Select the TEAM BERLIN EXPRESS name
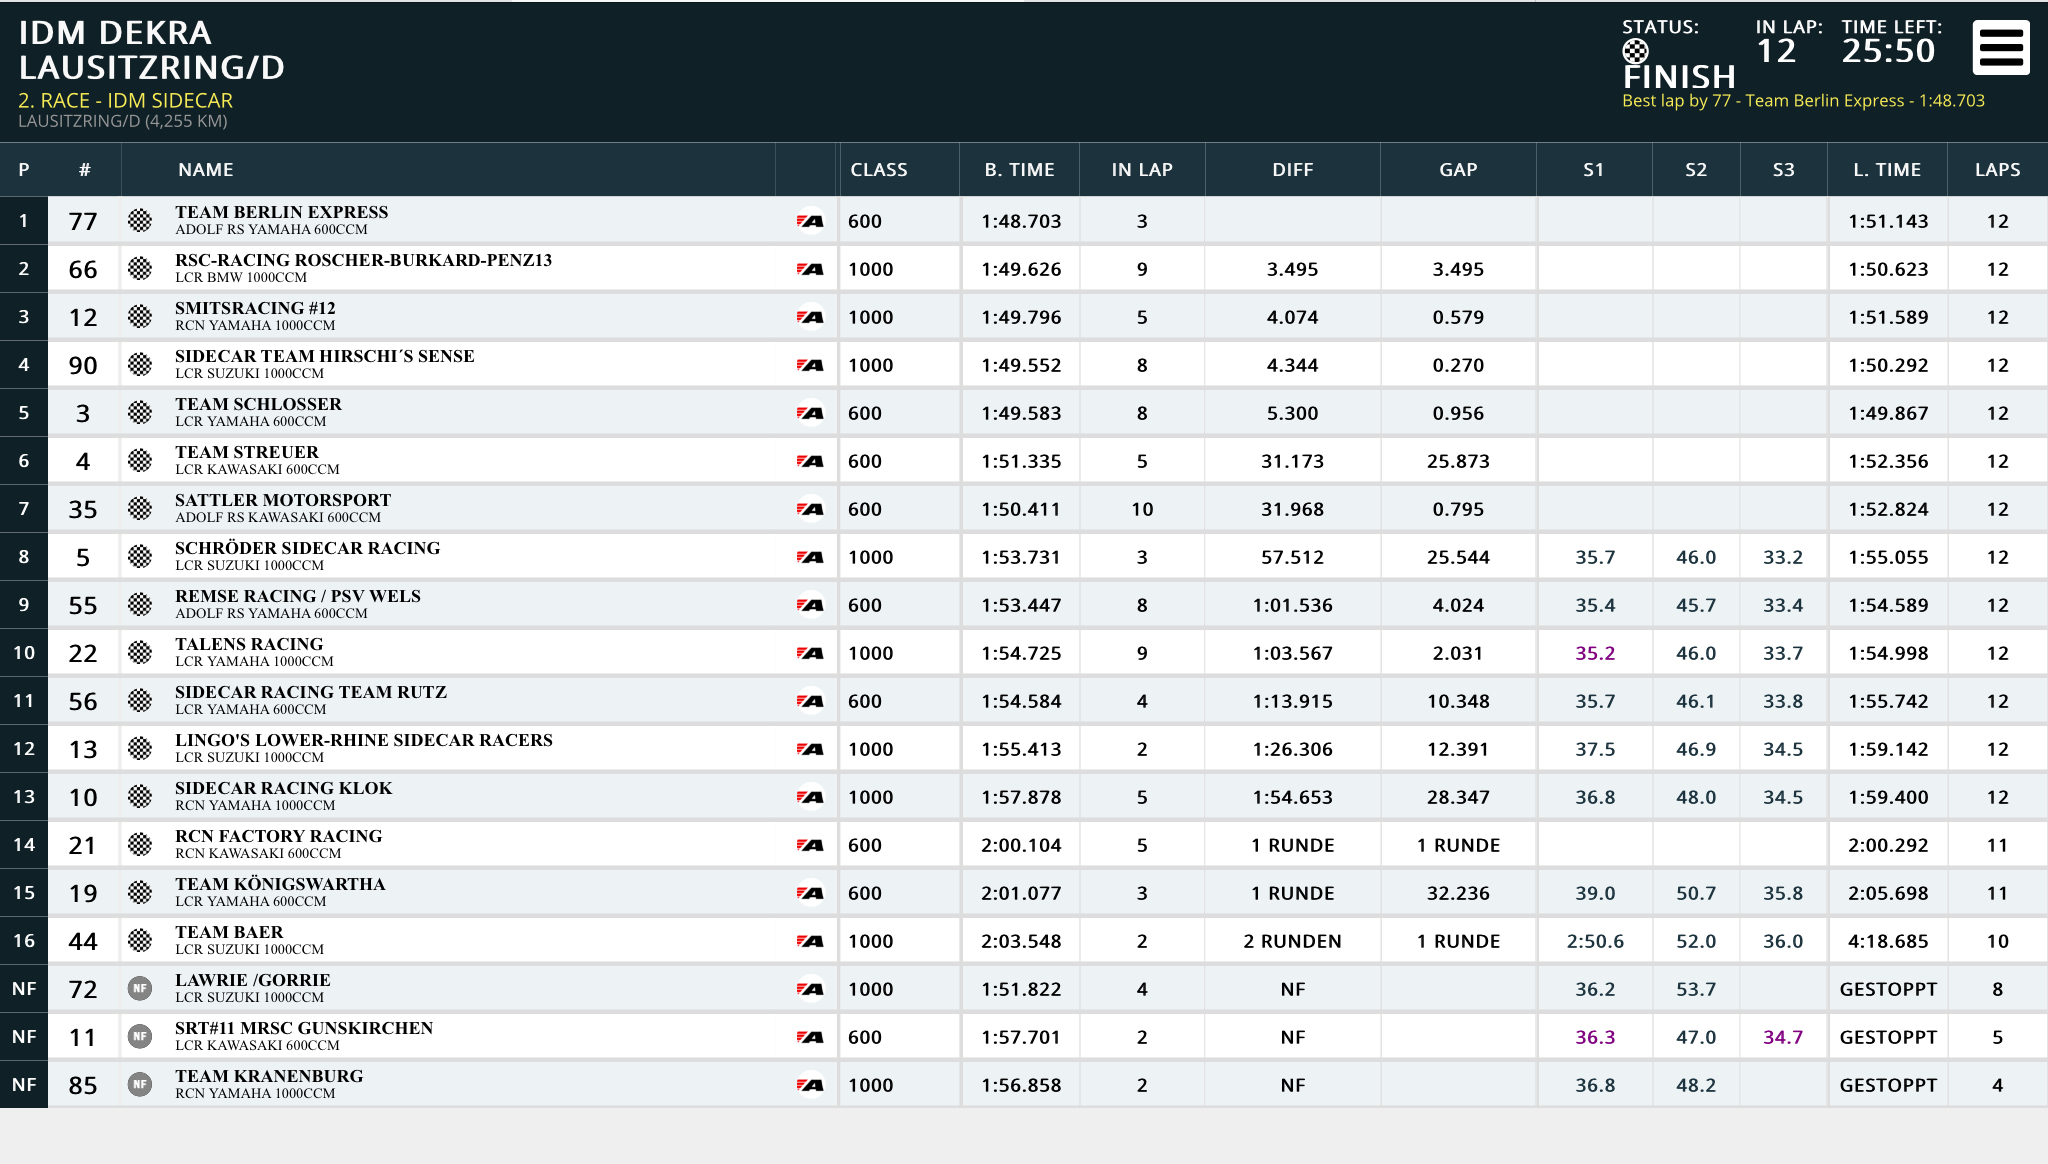2048x1164 pixels. (282, 212)
